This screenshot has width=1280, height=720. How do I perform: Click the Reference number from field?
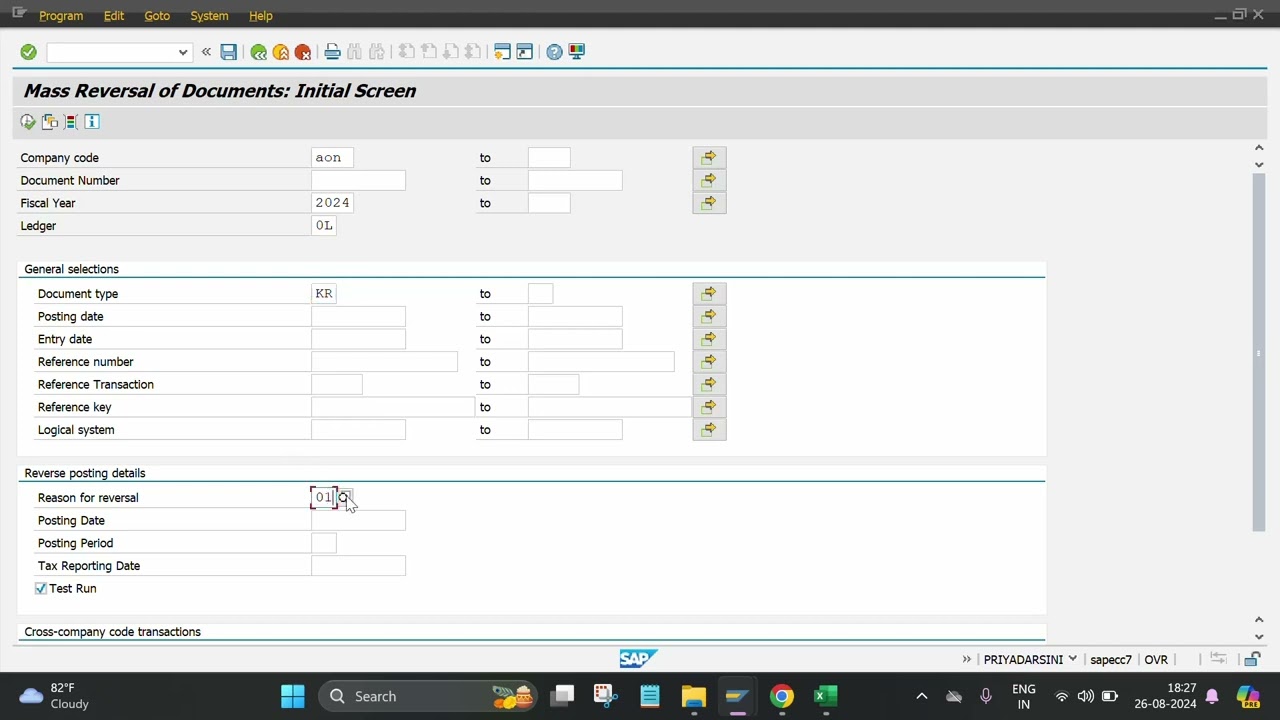coord(384,362)
